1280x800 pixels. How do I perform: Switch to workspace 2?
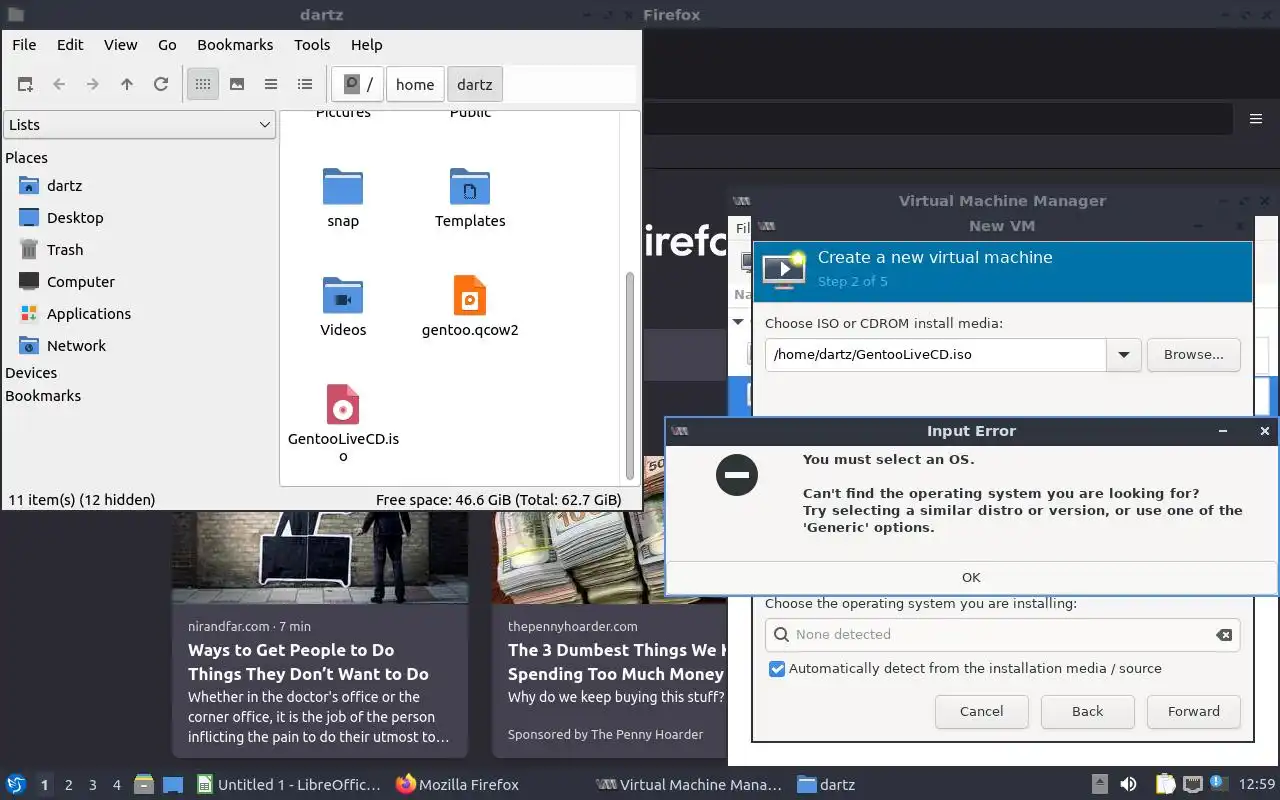pos(68,785)
